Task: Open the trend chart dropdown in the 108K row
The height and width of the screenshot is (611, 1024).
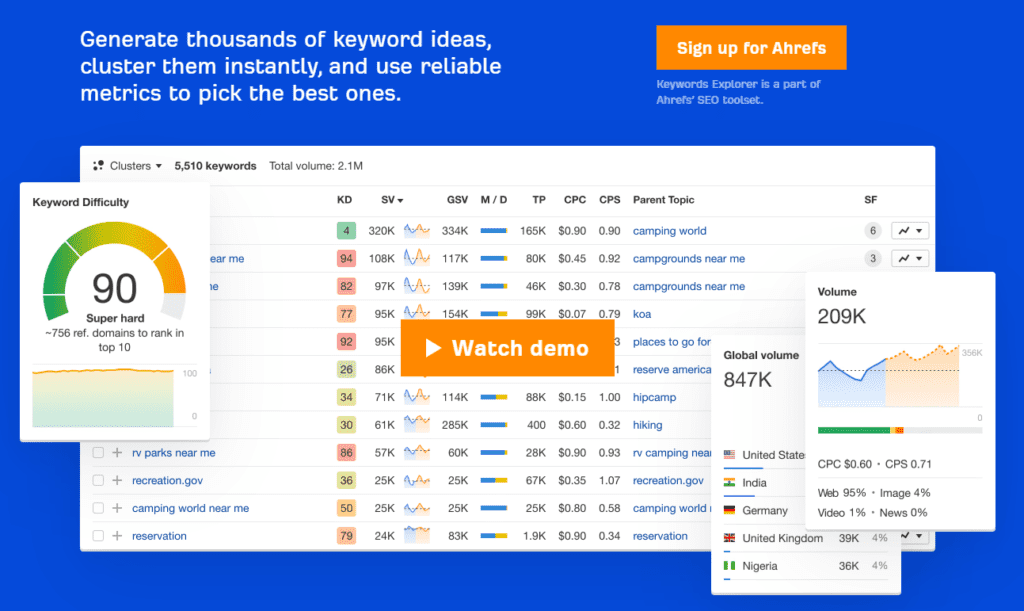Action: (x=910, y=258)
